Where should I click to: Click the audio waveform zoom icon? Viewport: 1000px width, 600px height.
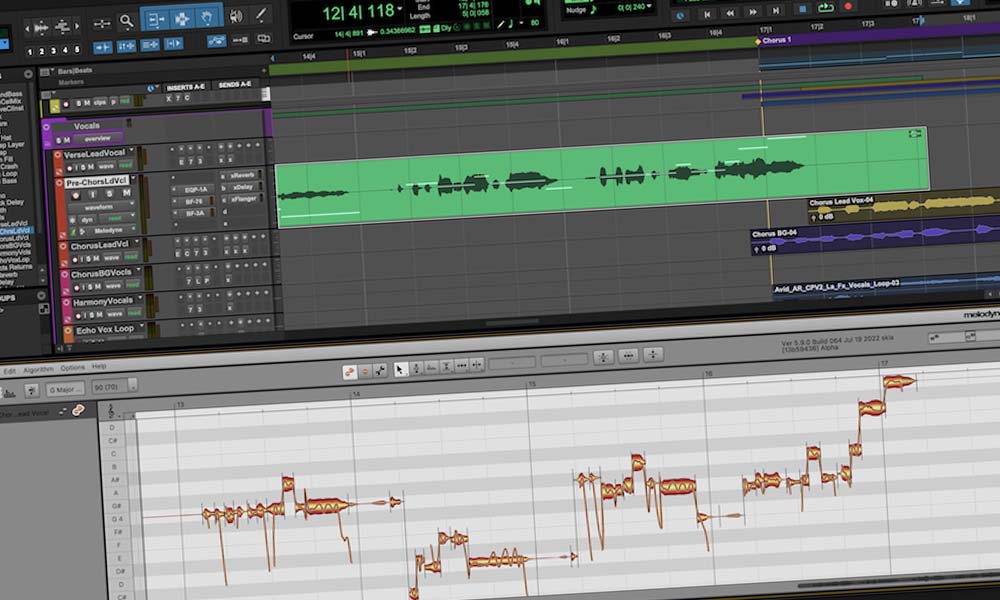[41, 27]
